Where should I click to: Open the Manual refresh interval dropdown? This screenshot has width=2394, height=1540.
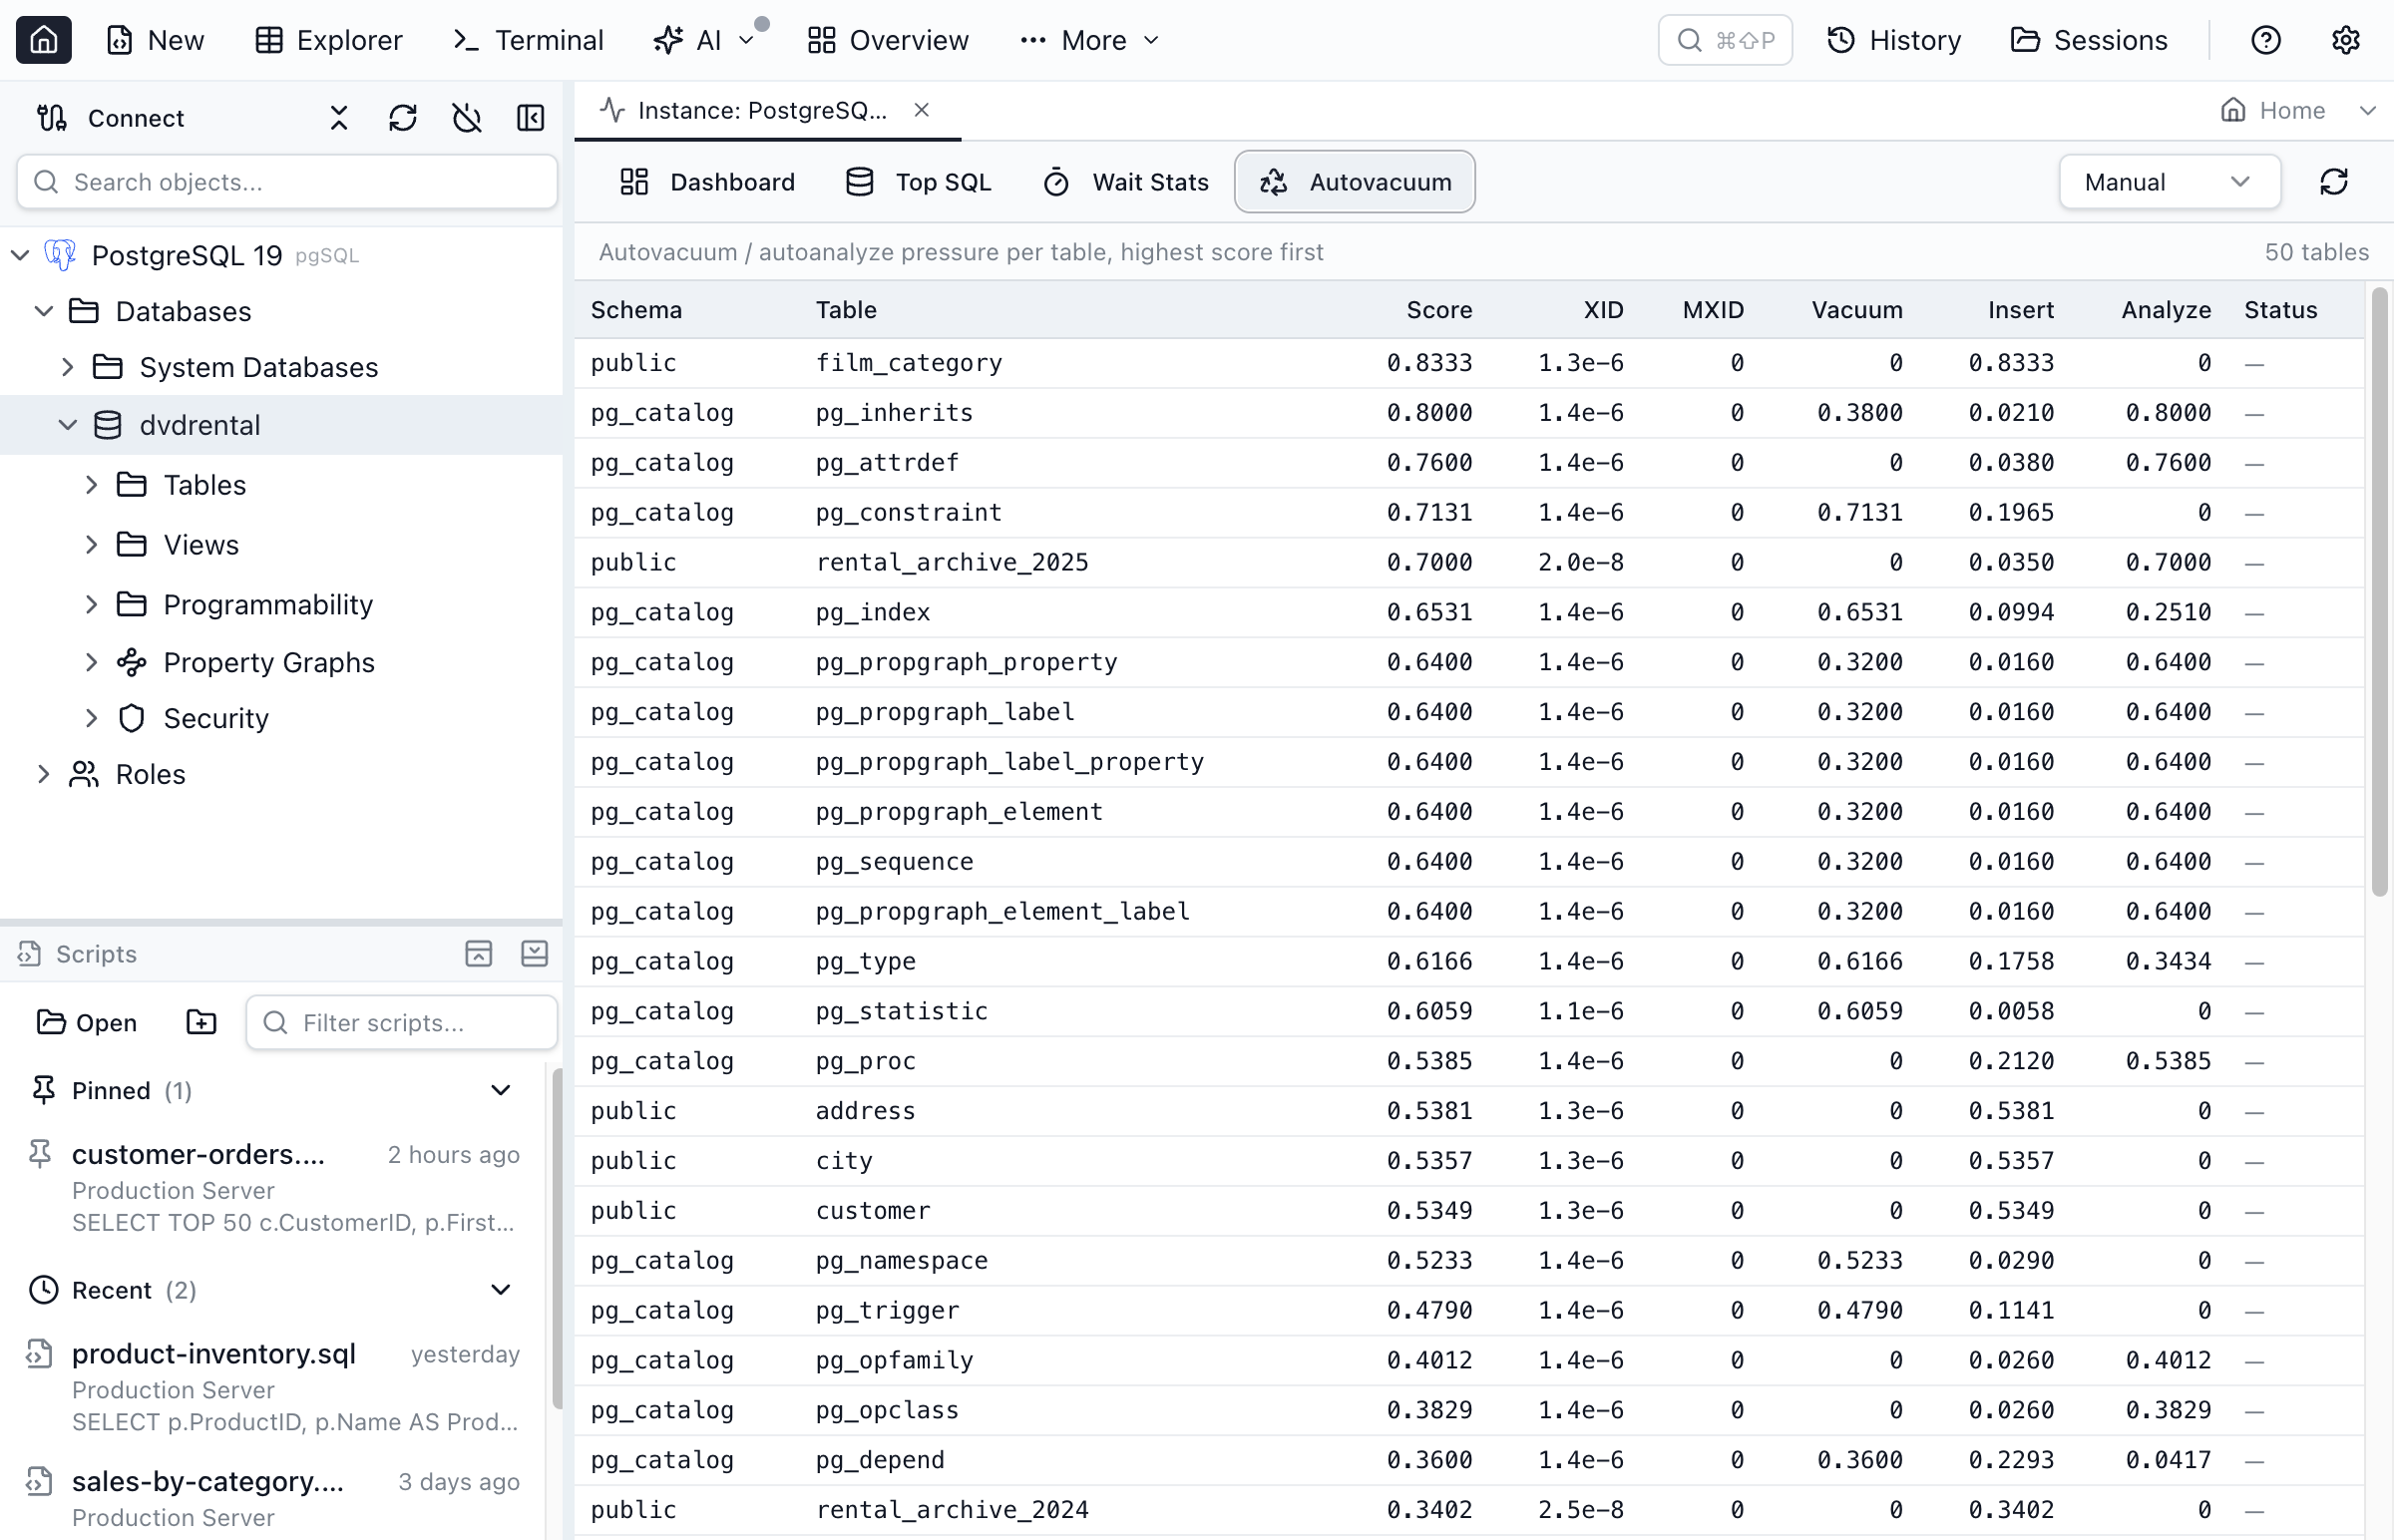pos(2169,182)
